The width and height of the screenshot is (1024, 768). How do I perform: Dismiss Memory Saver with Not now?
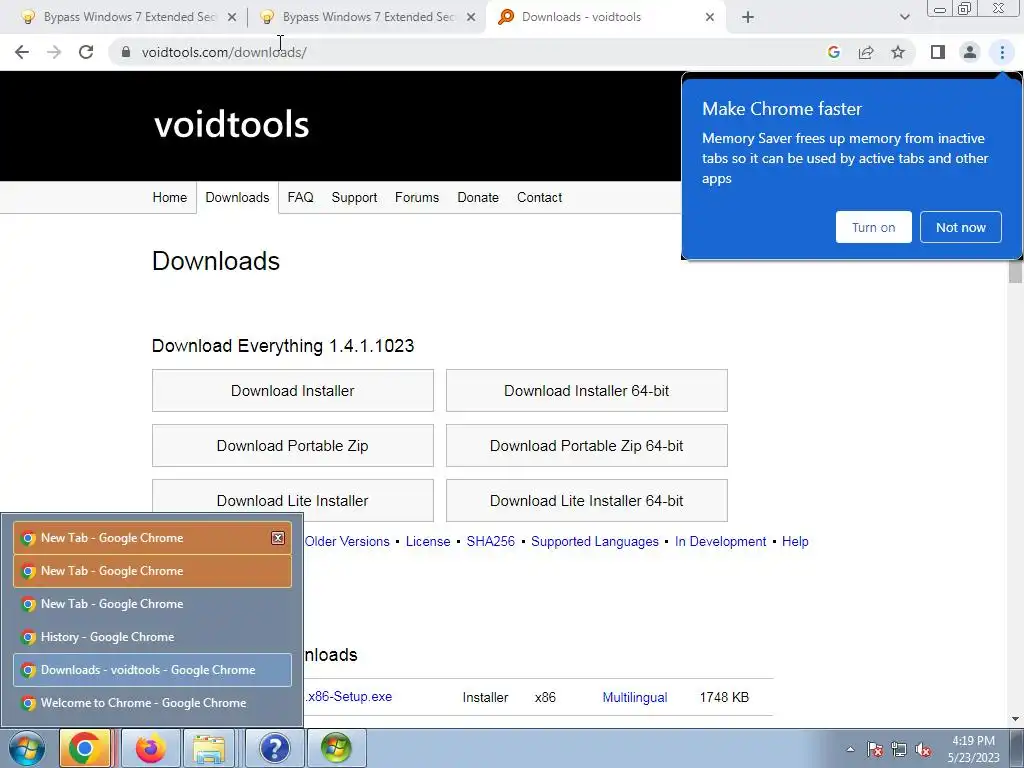pos(960,227)
